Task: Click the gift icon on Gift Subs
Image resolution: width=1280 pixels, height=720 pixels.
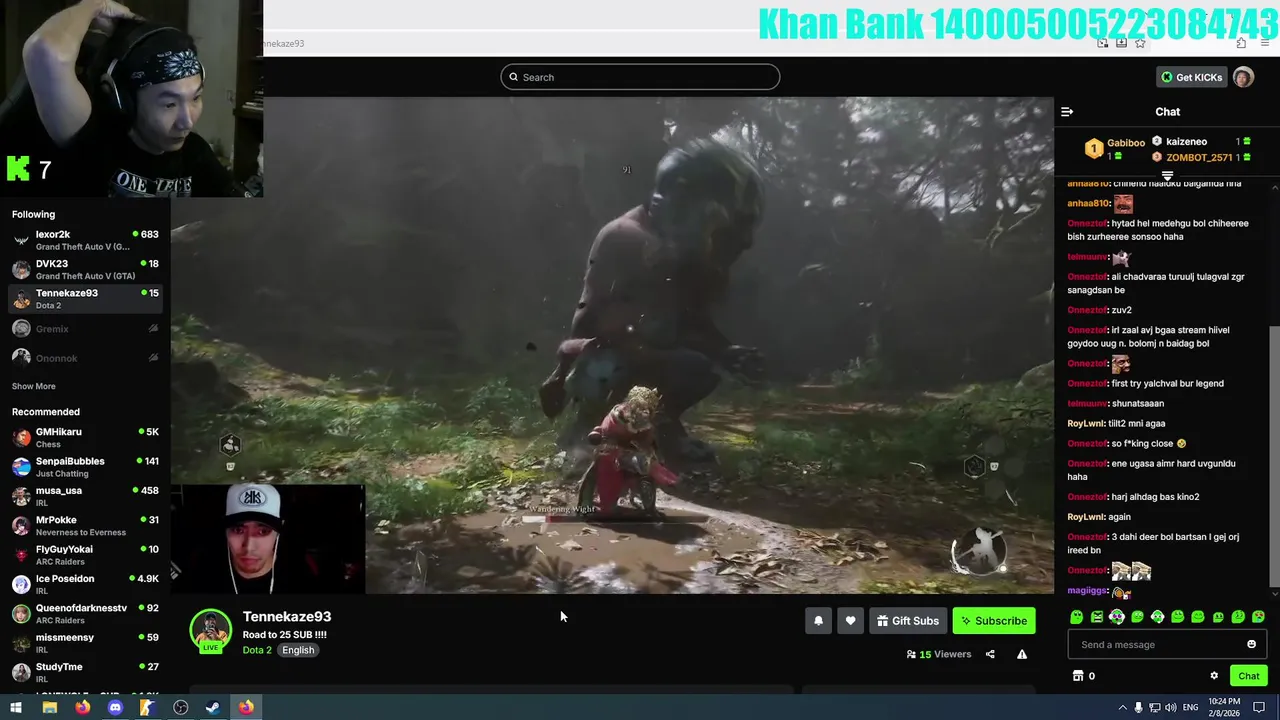Action: (882, 621)
